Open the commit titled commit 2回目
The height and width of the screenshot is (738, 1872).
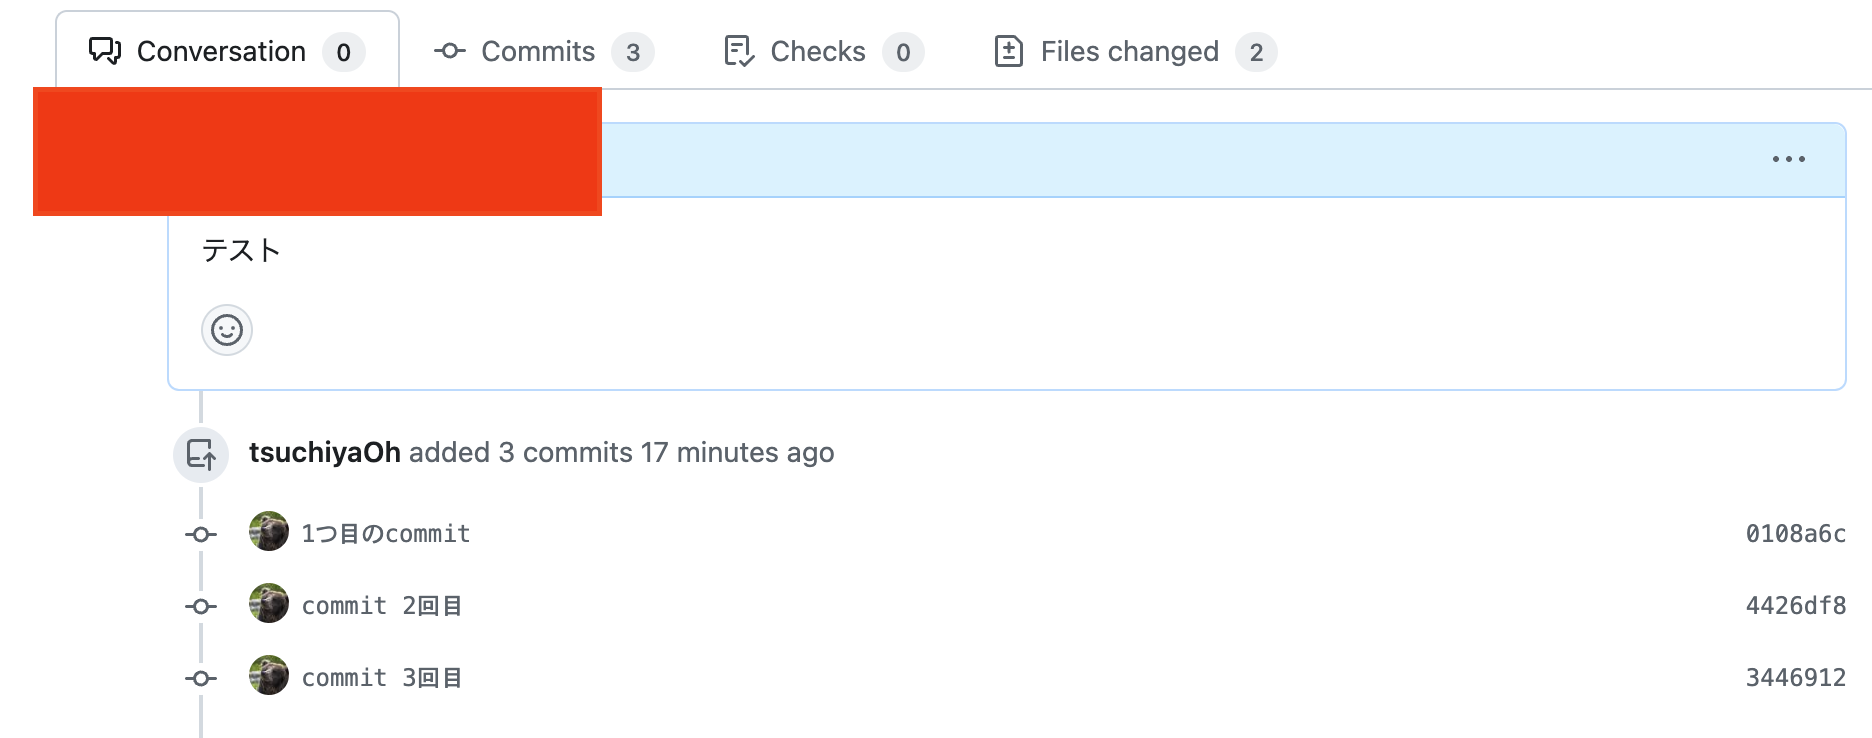pyautogui.click(x=381, y=606)
